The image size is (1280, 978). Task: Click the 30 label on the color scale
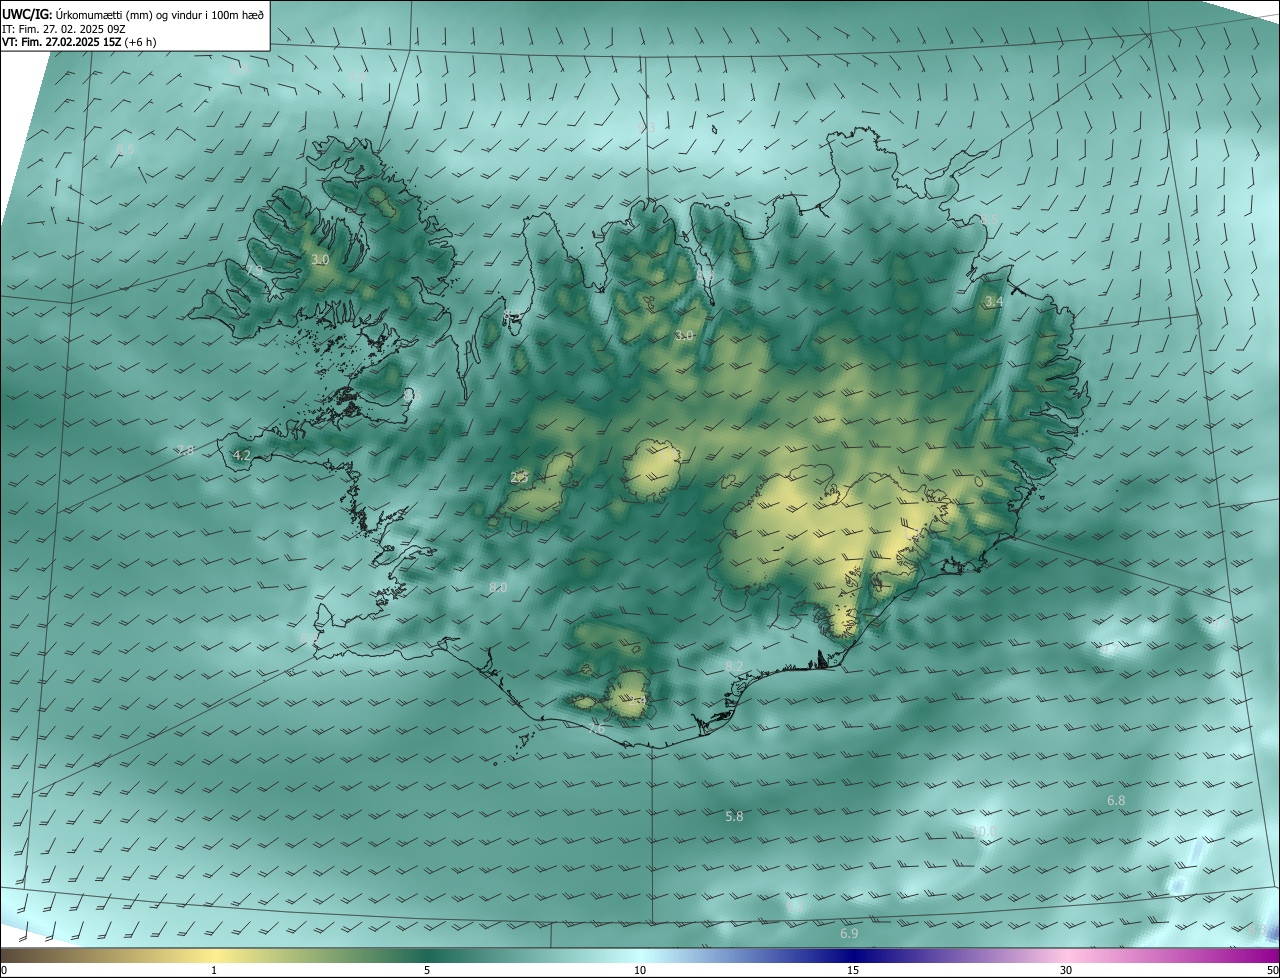(x=1066, y=970)
